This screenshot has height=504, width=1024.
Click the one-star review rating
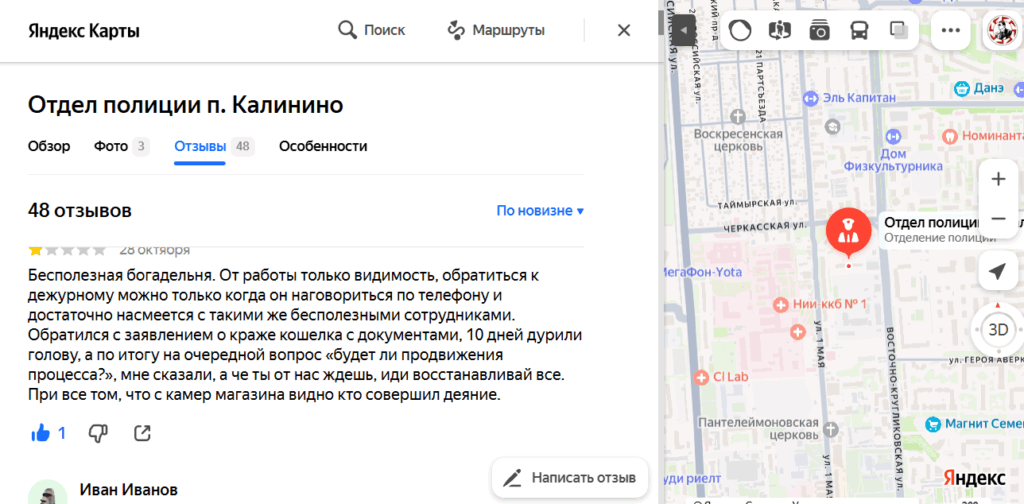[x=67, y=249]
